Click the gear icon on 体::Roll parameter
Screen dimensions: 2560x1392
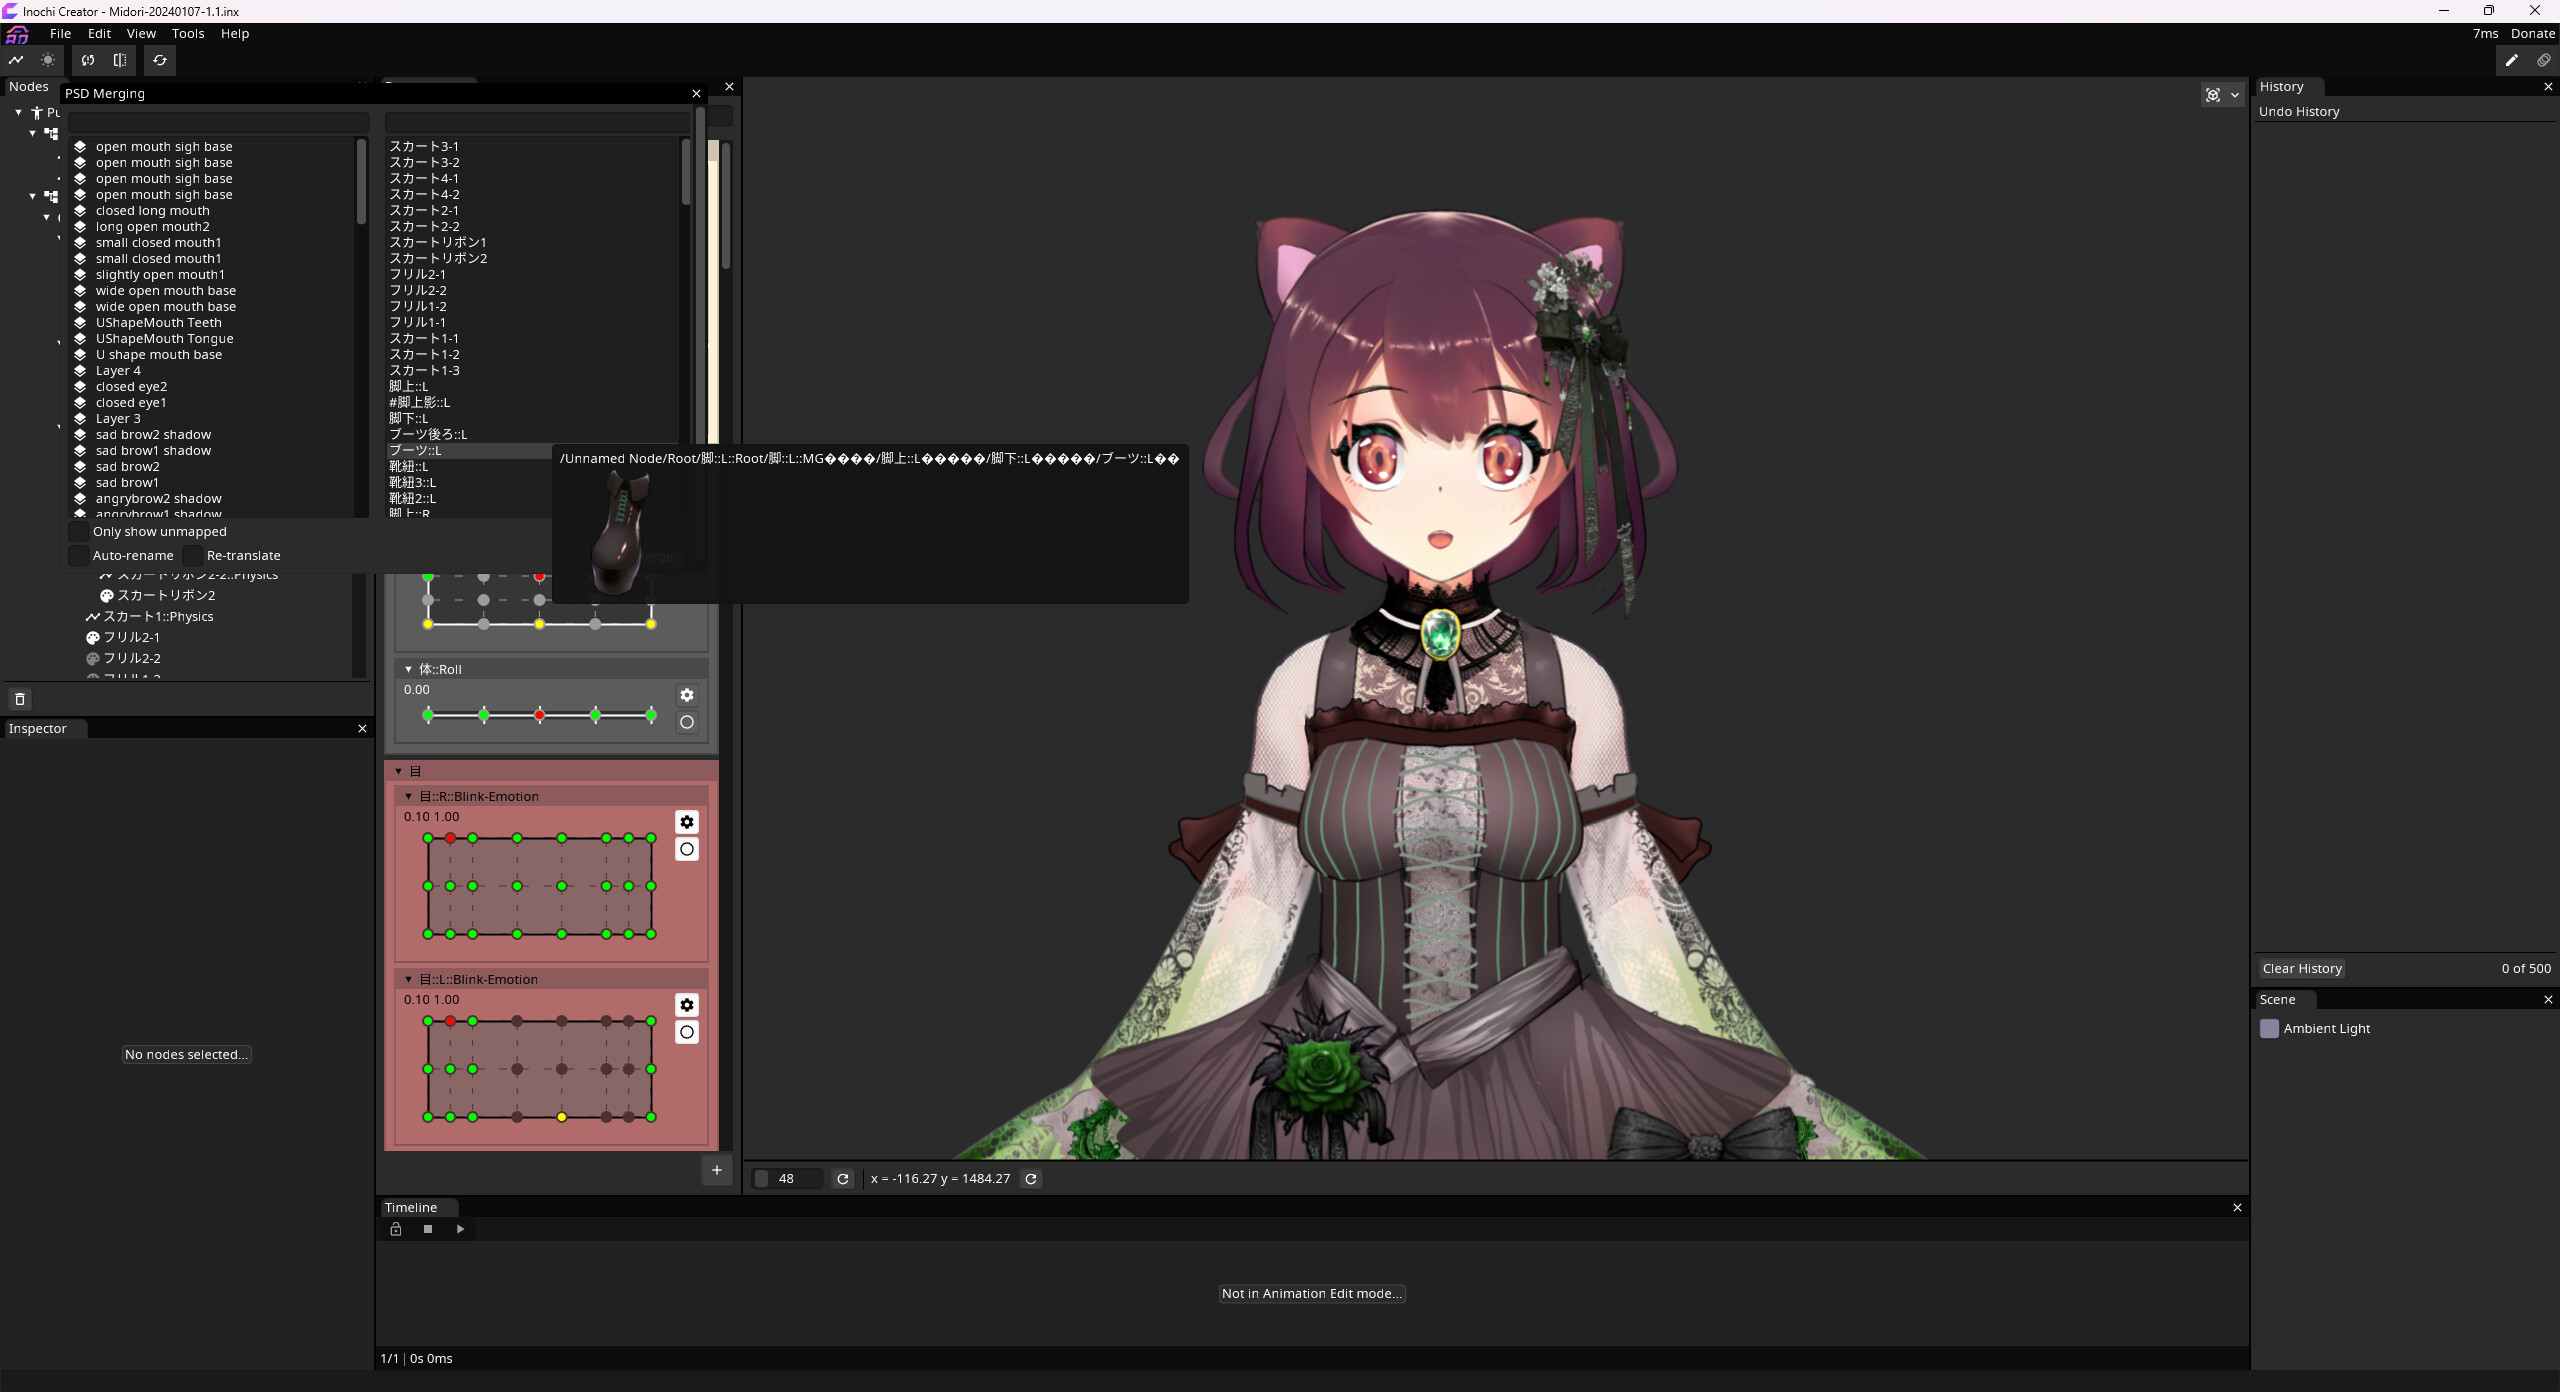687,695
